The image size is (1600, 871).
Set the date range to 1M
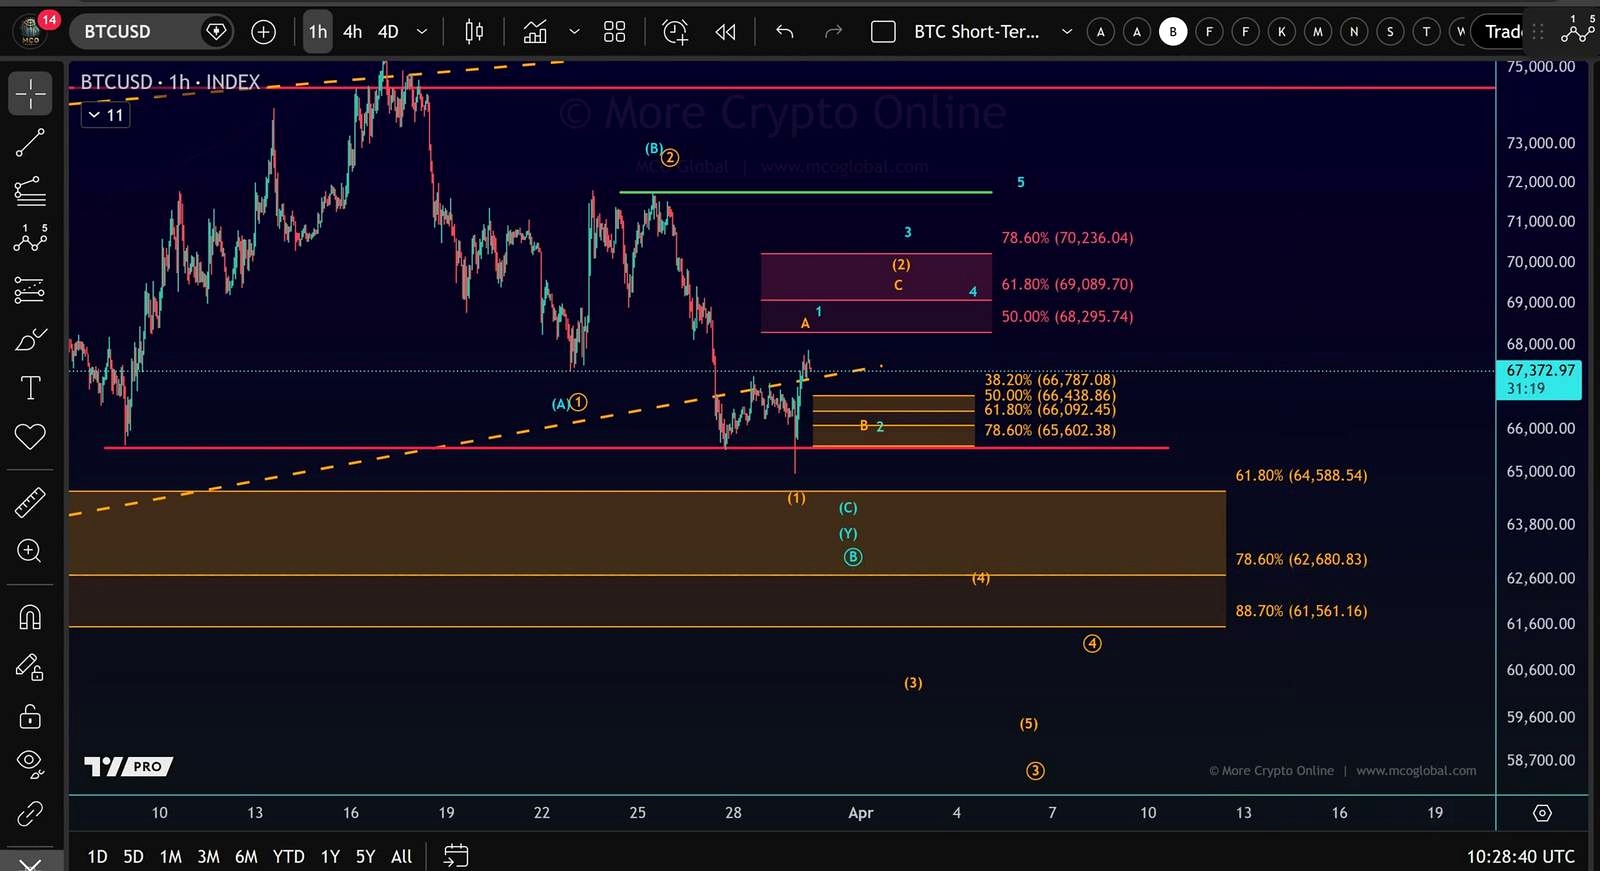[x=171, y=856]
